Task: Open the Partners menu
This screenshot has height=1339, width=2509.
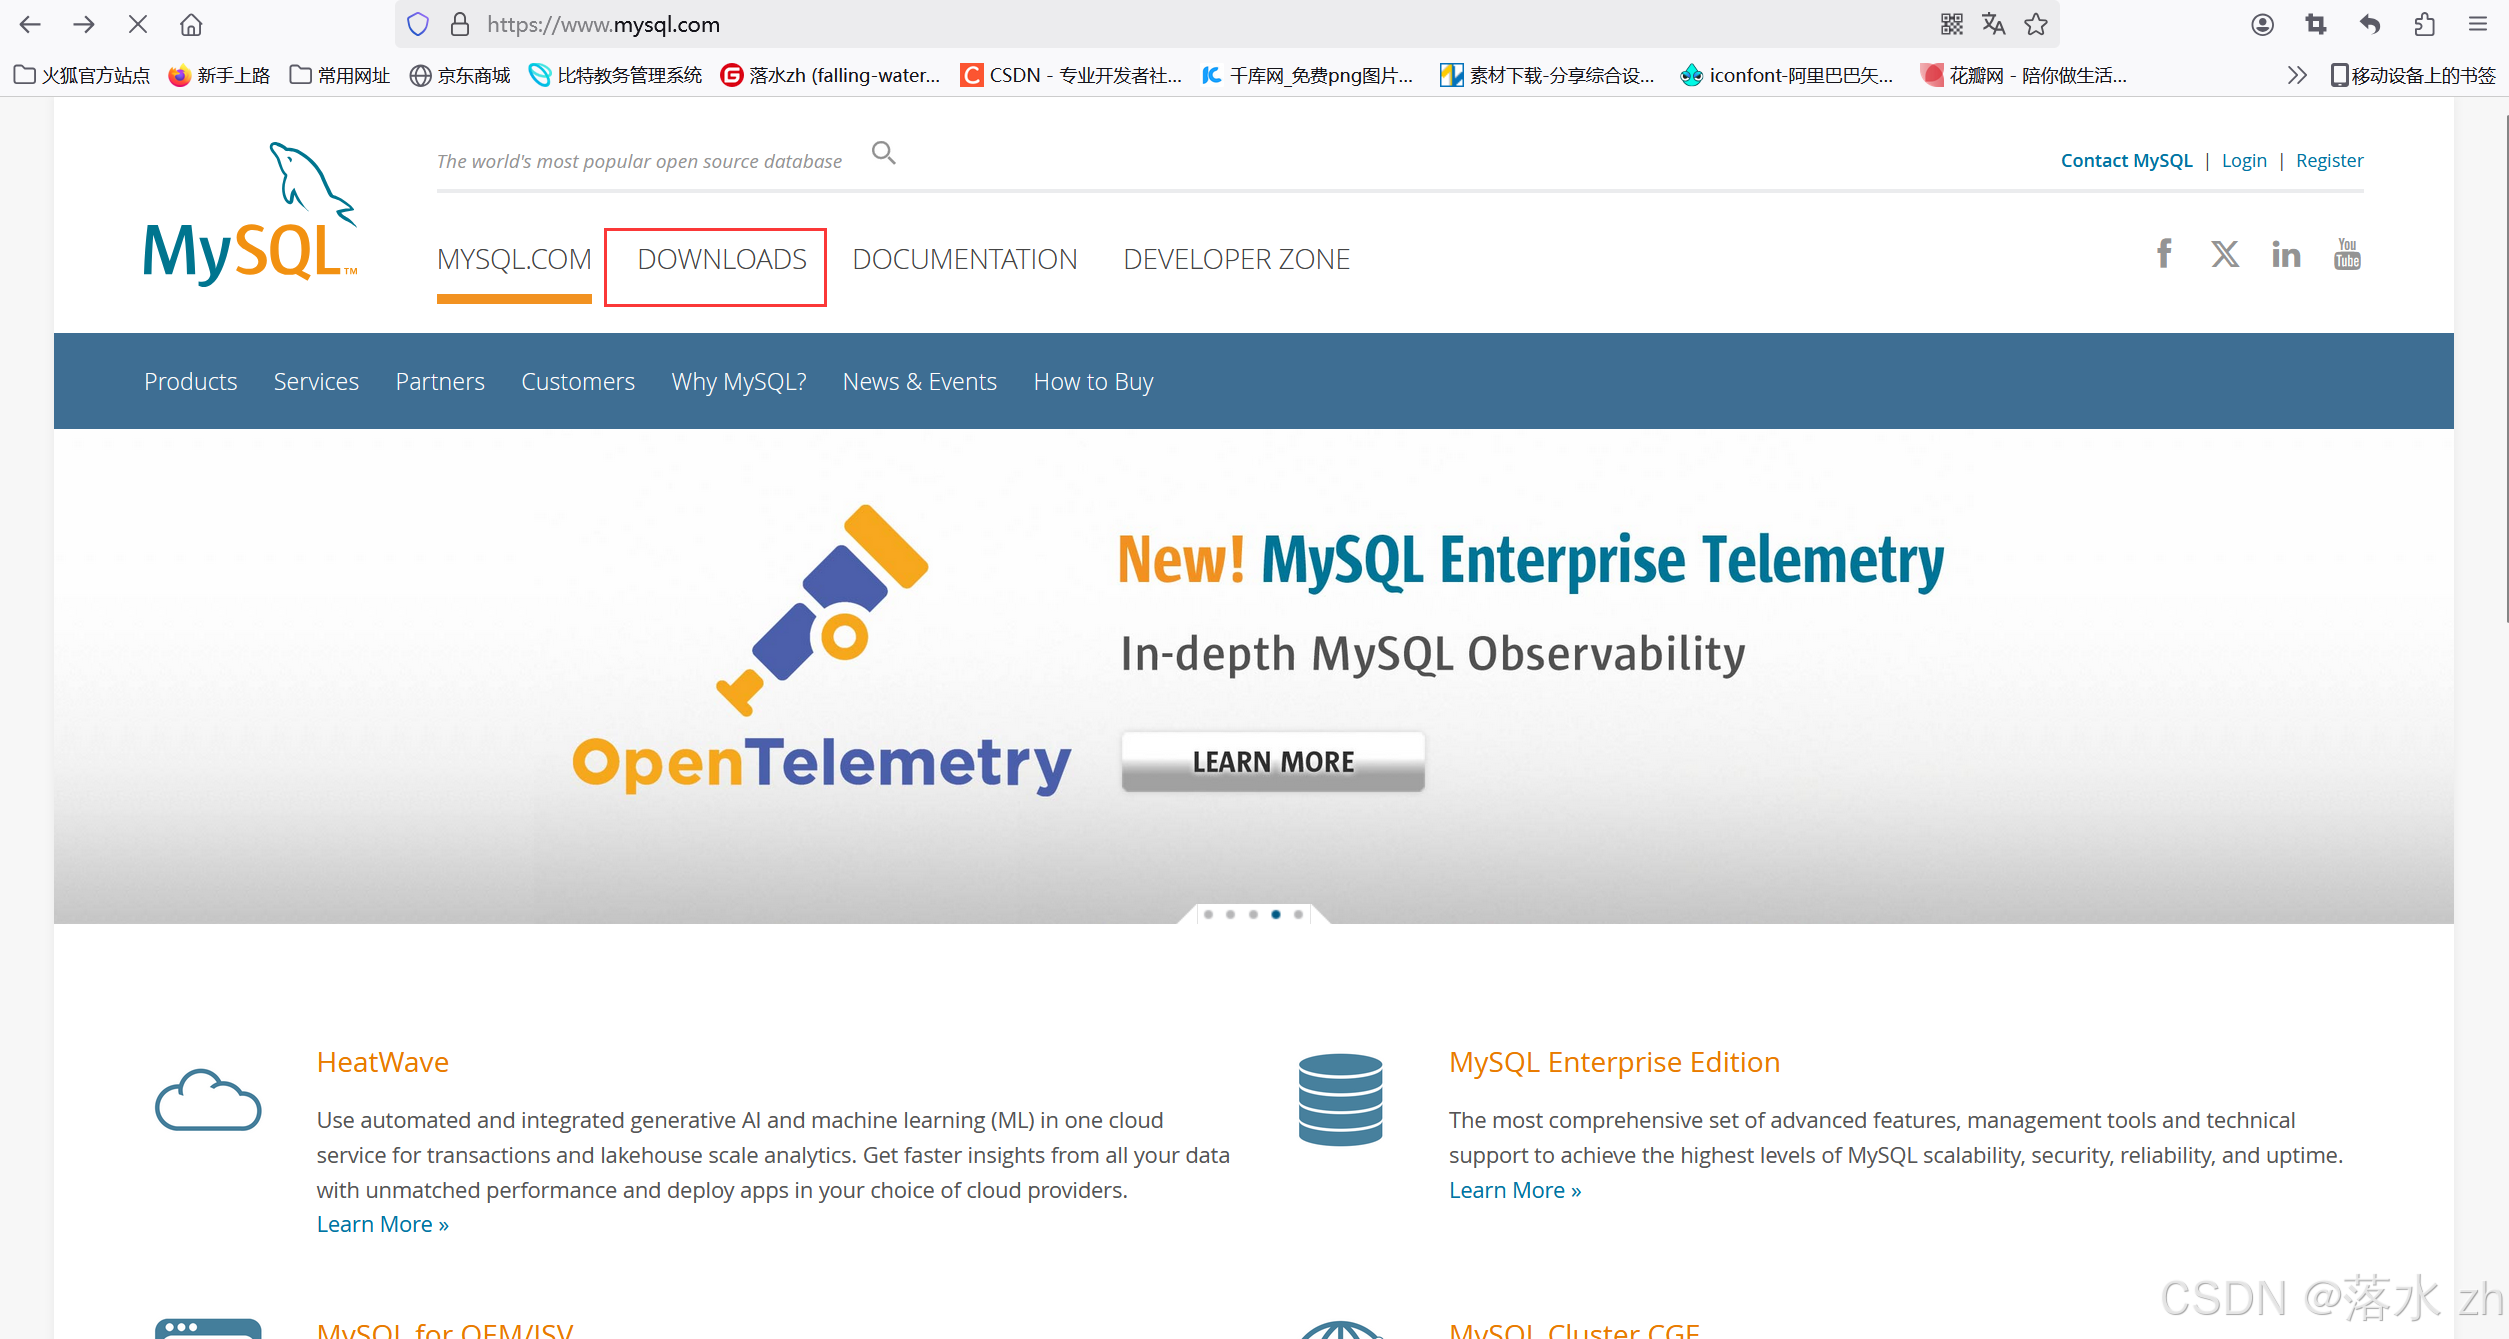Action: tap(440, 381)
